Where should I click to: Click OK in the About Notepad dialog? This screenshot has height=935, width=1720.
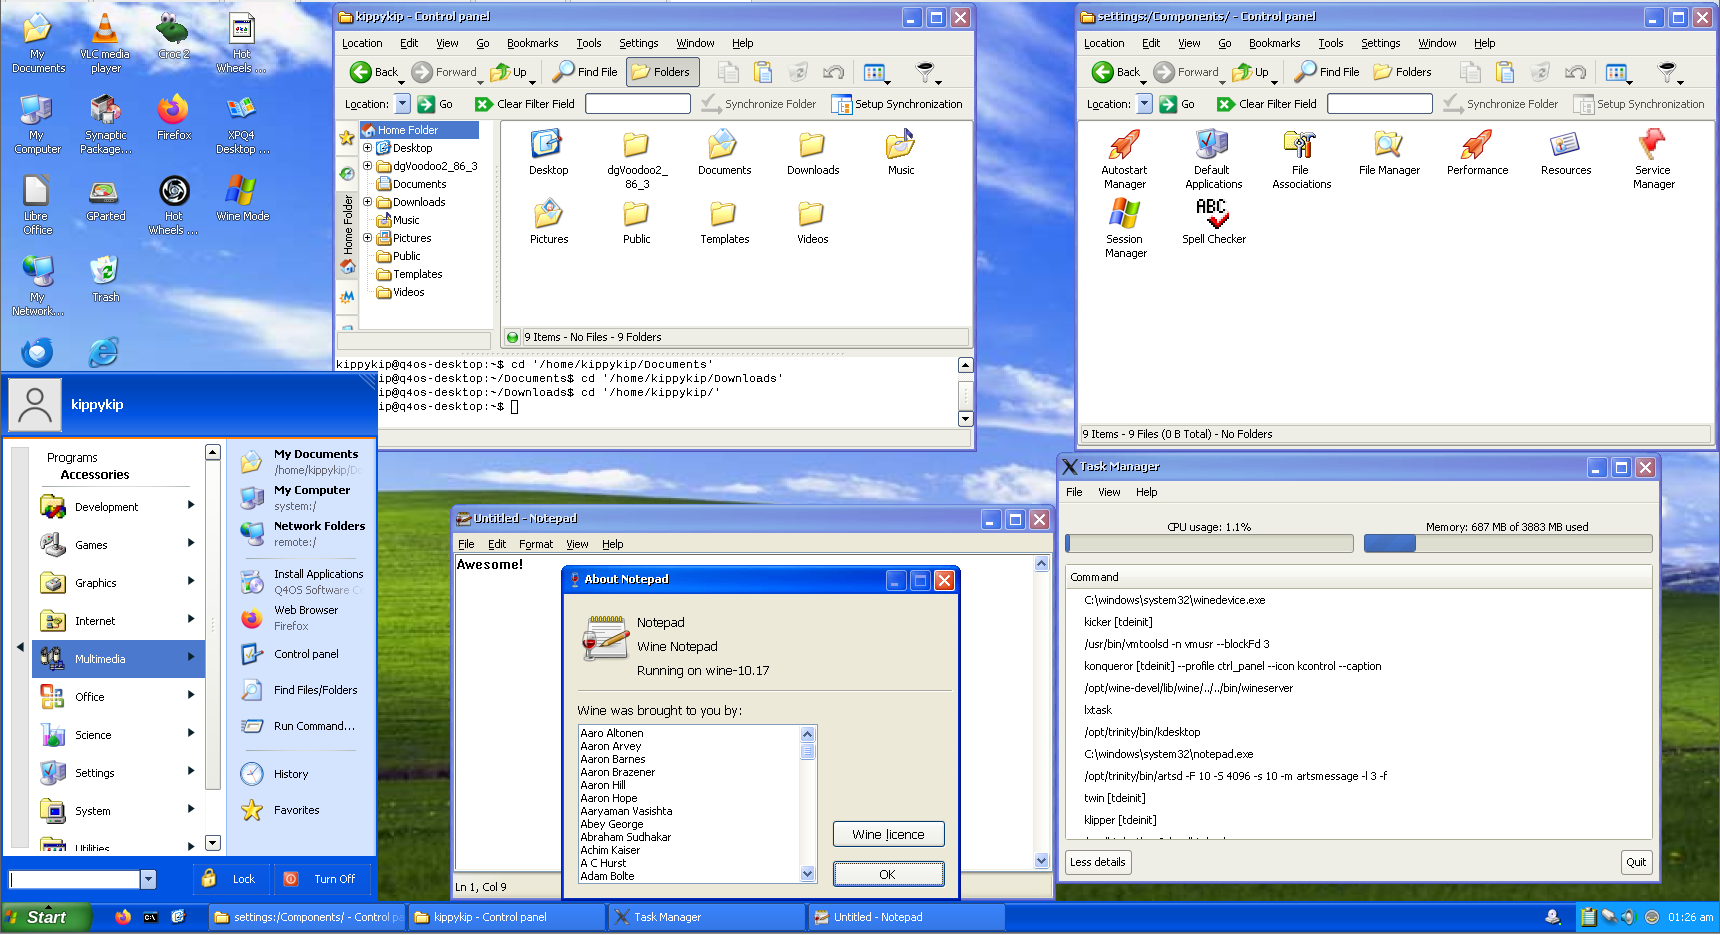click(x=887, y=873)
